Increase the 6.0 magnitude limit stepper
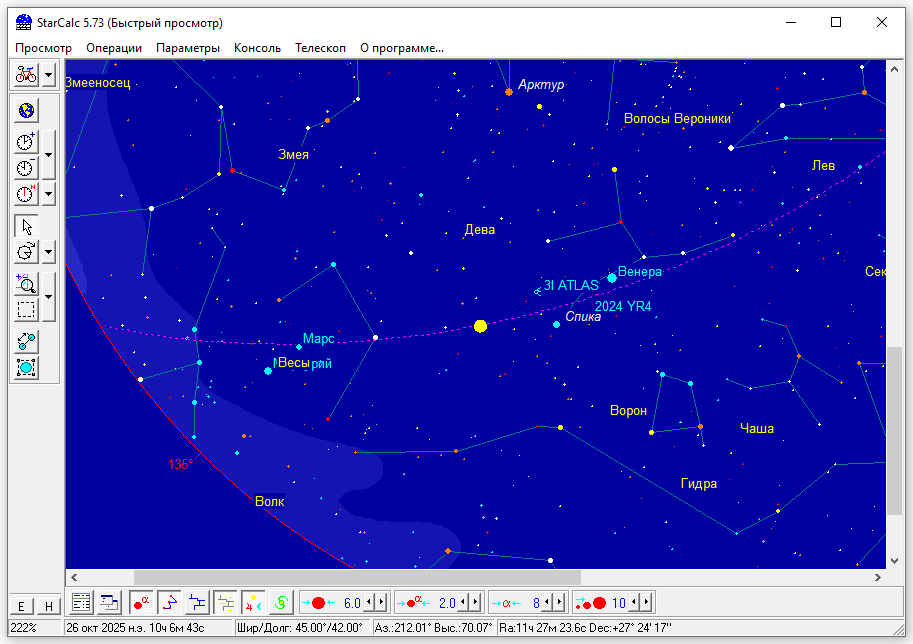 pyautogui.click(x=380, y=603)
